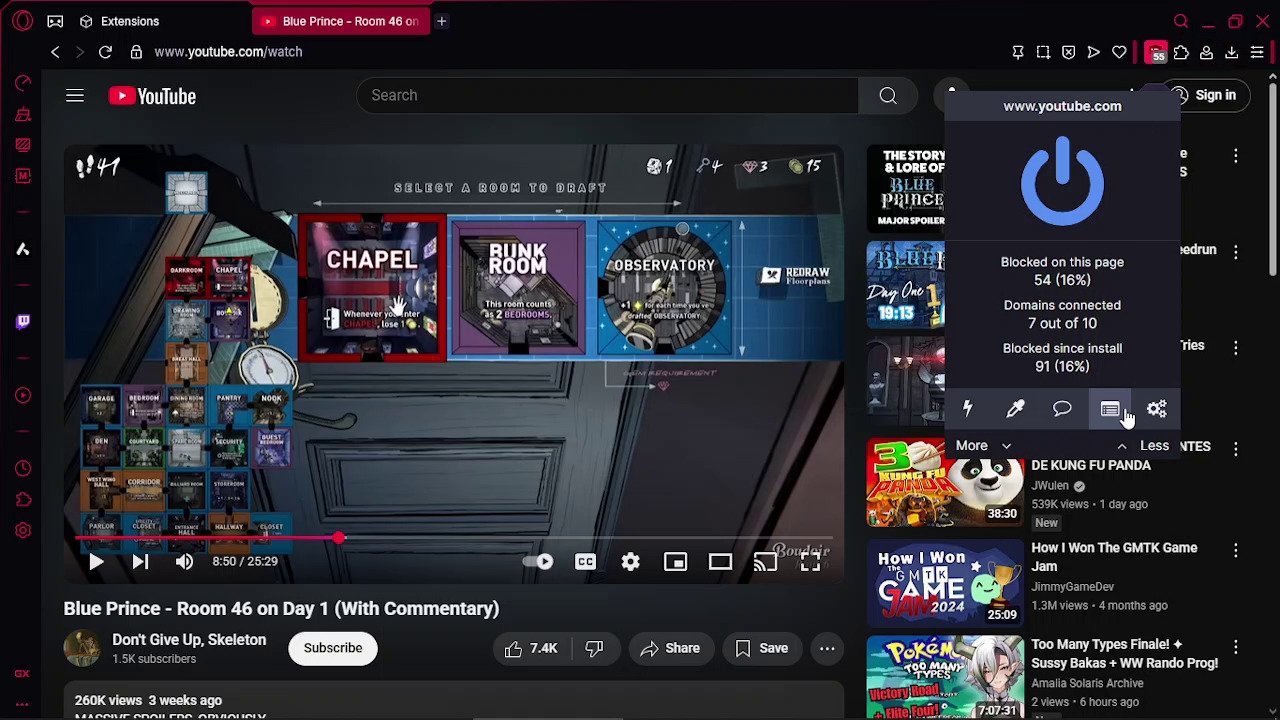Open browser search tabs magnifier icon

1181,21
